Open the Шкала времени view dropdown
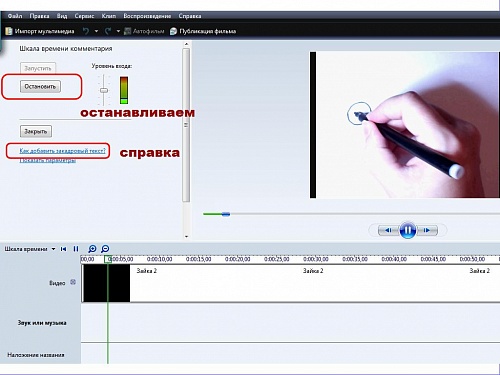Viewport: 500px width, 375px height. 53,249
